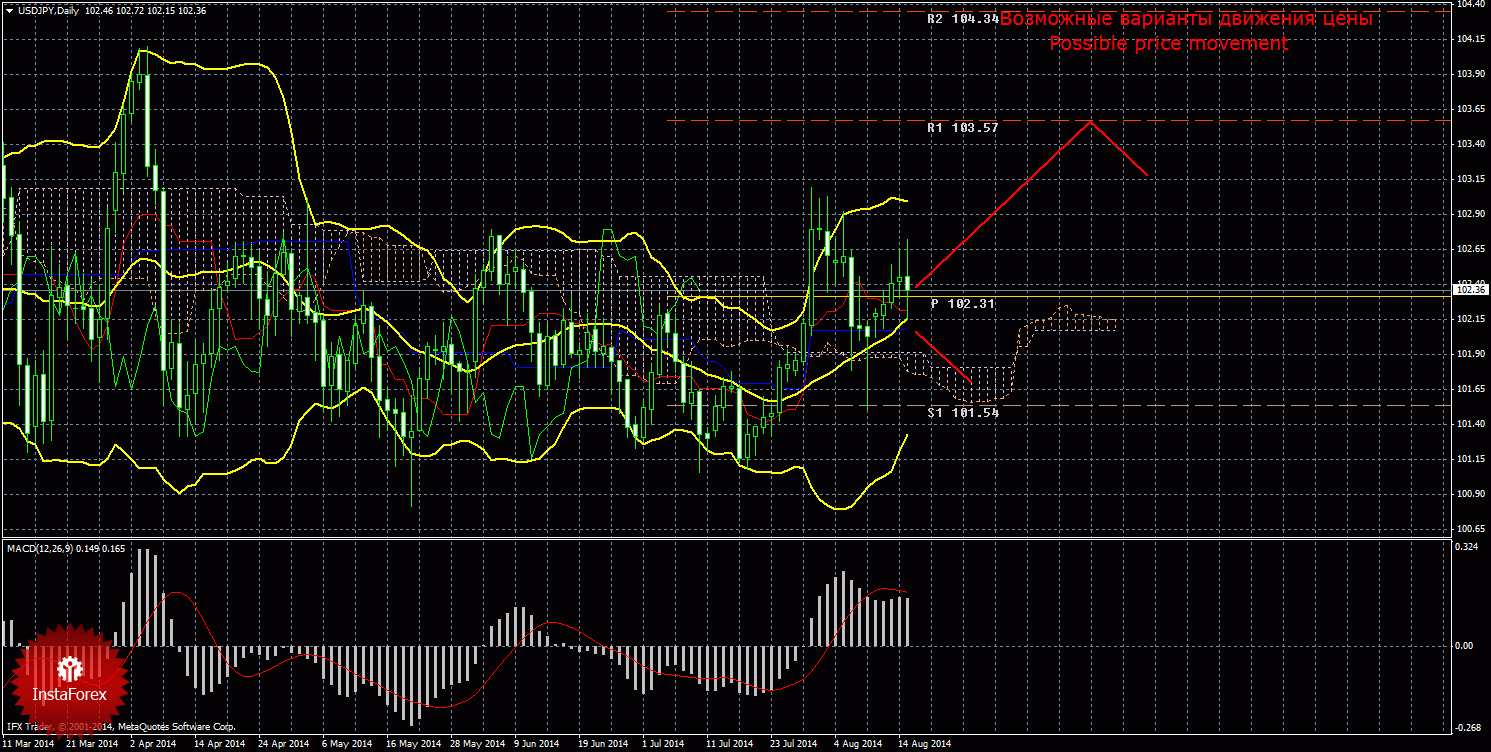Click the 'Possible price movement' text
The width and height of the screenshot is (1491, 752).
(x=1168, y=44)
